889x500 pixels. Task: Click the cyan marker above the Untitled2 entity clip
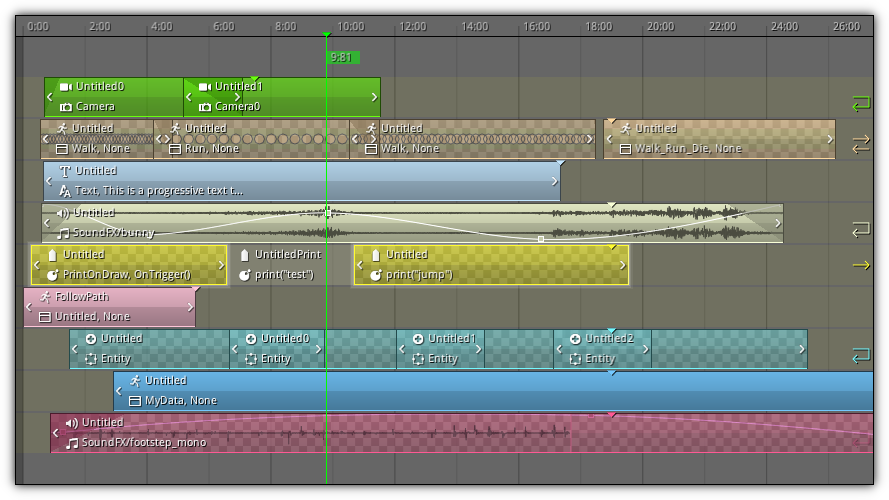point(611,330)
